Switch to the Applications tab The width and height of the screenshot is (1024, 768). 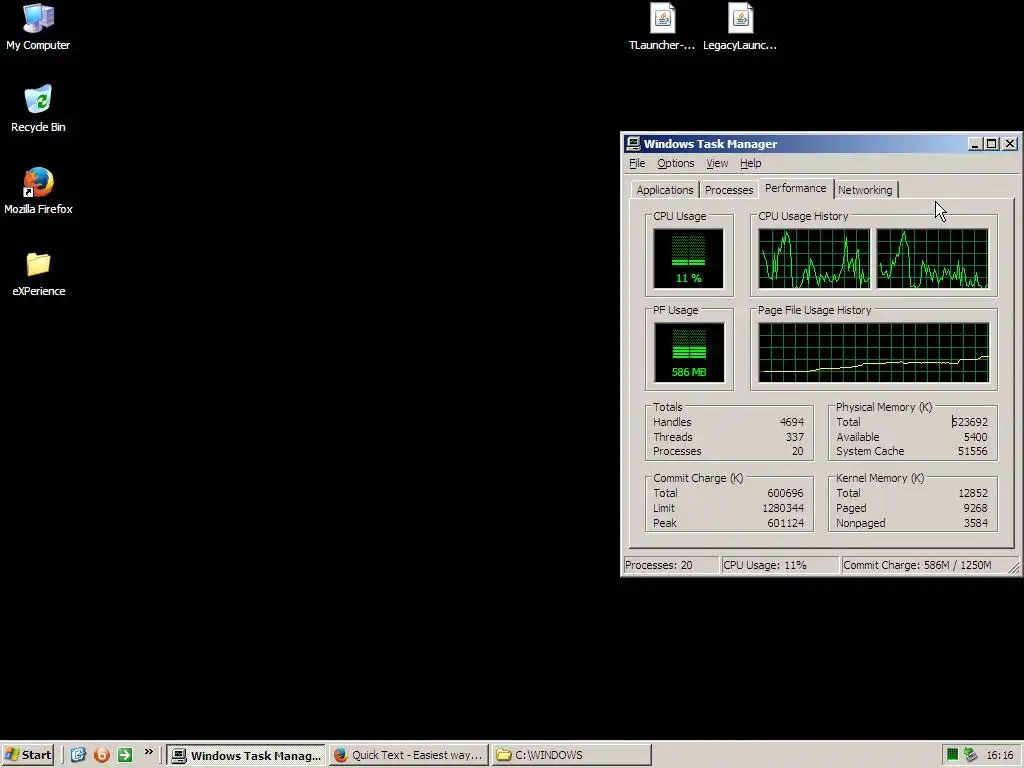(x=665, y=190)
